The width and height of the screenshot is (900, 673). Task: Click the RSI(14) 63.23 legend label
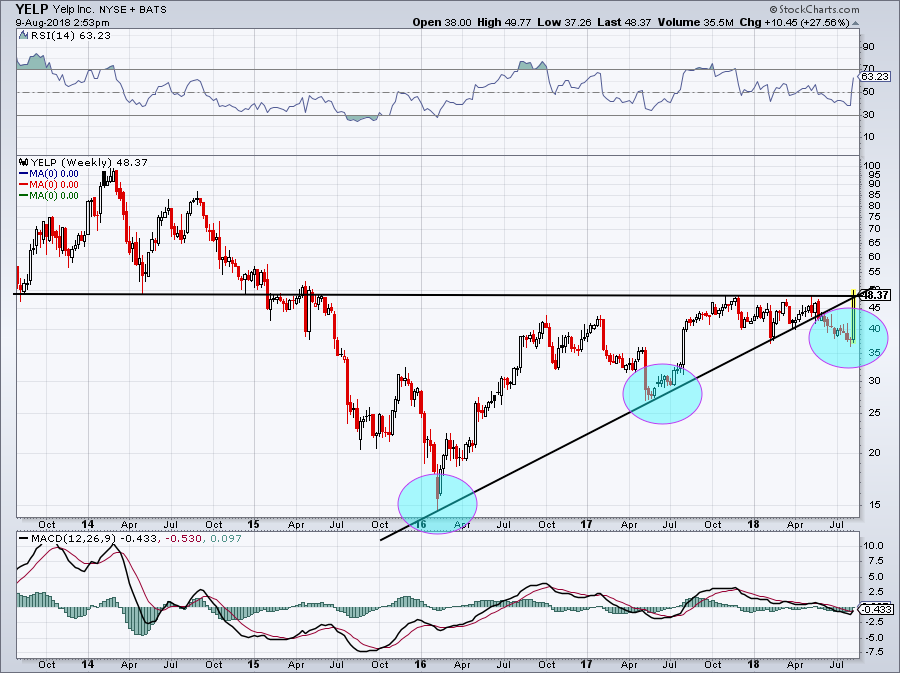click(x=70, y=36)
